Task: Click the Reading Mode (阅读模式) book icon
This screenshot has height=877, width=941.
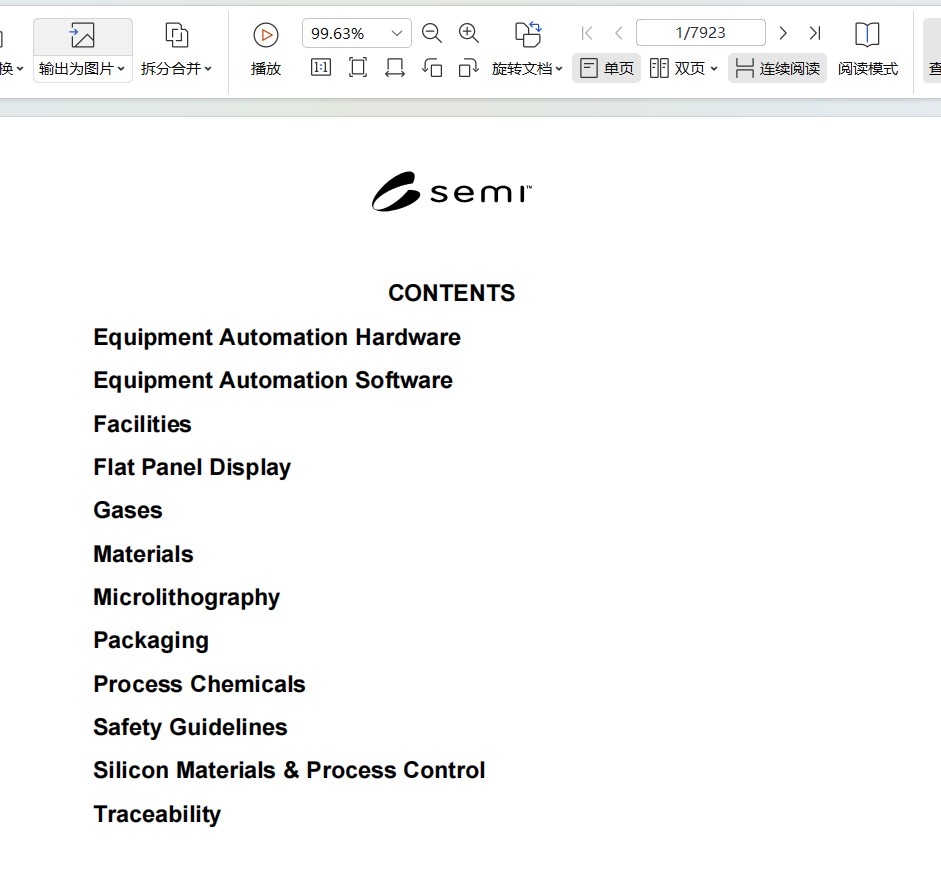Action: pos(867,34)
